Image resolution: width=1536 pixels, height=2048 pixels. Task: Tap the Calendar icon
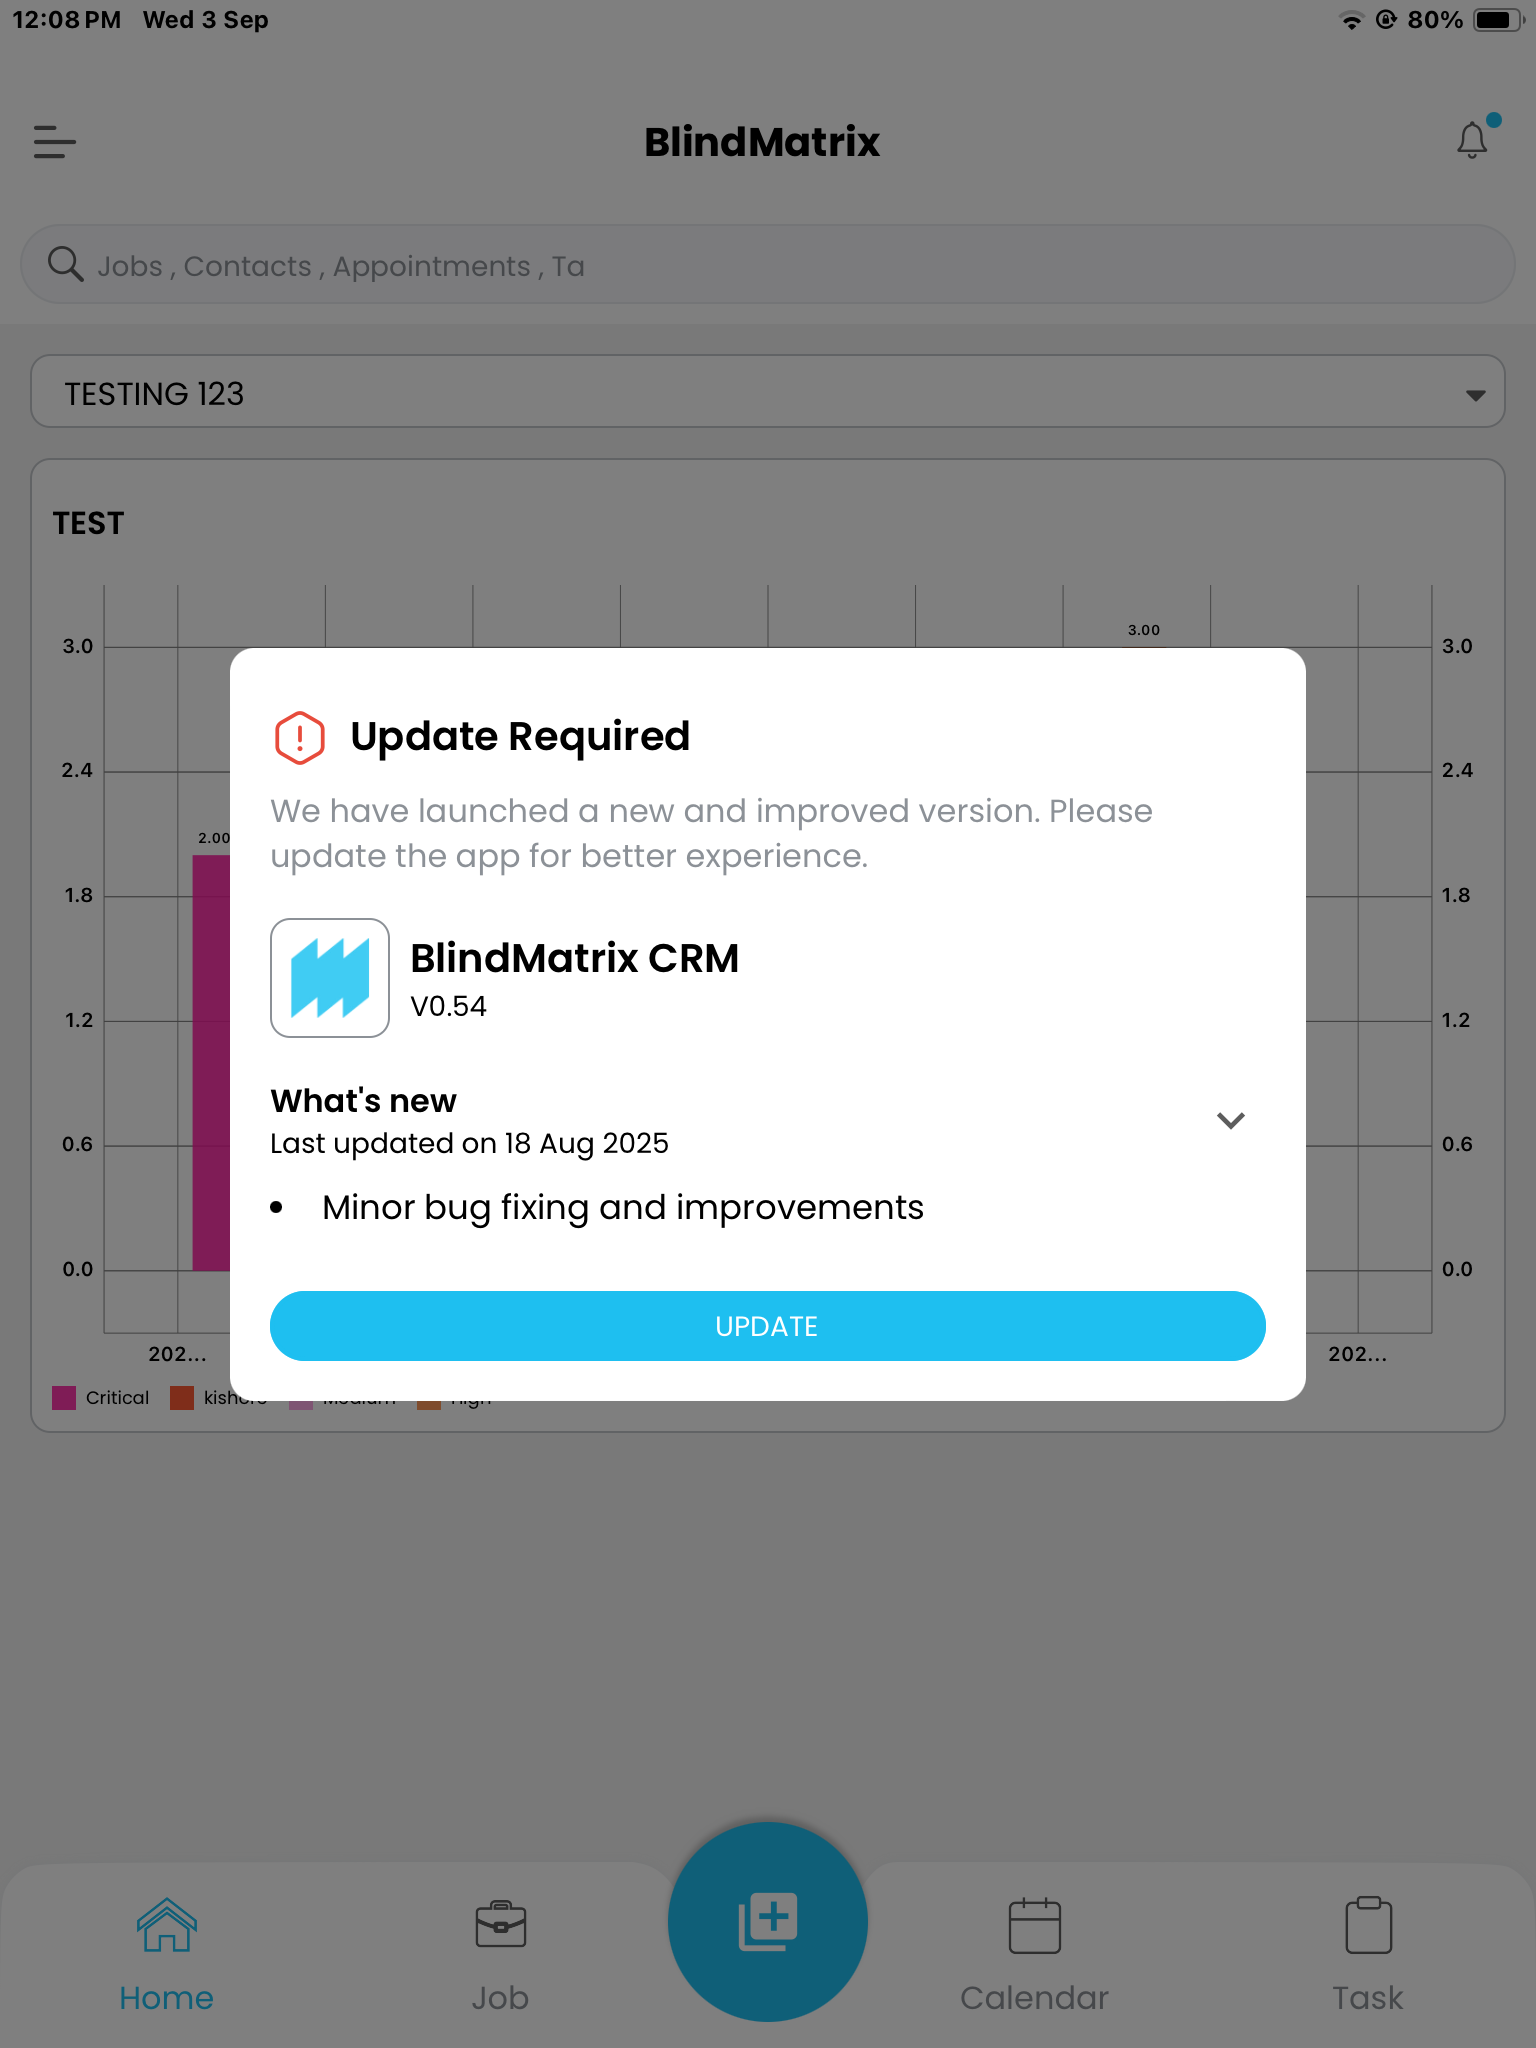1034,1925
